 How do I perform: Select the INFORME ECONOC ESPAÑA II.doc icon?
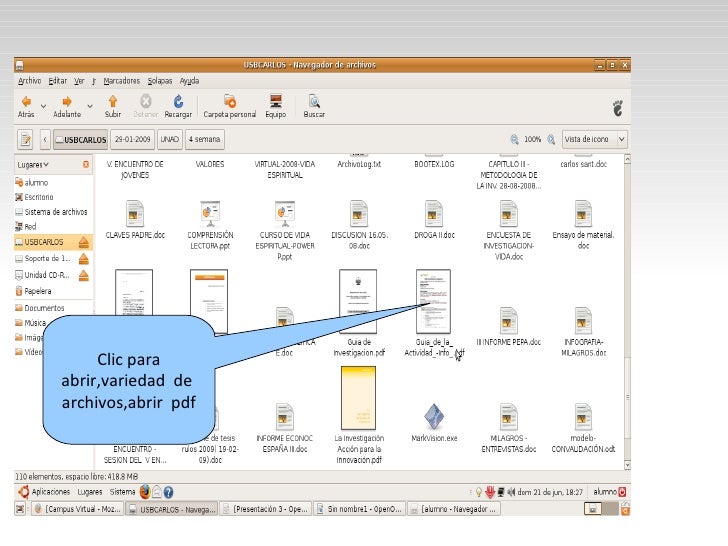(285, 417)
